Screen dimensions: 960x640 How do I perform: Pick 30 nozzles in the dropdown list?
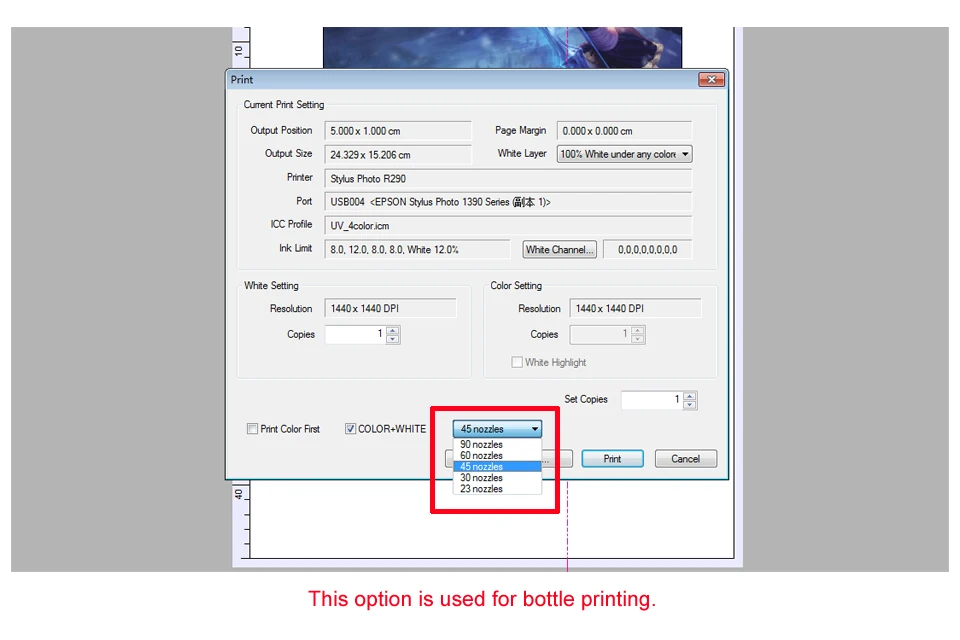(x=481, y=478)
